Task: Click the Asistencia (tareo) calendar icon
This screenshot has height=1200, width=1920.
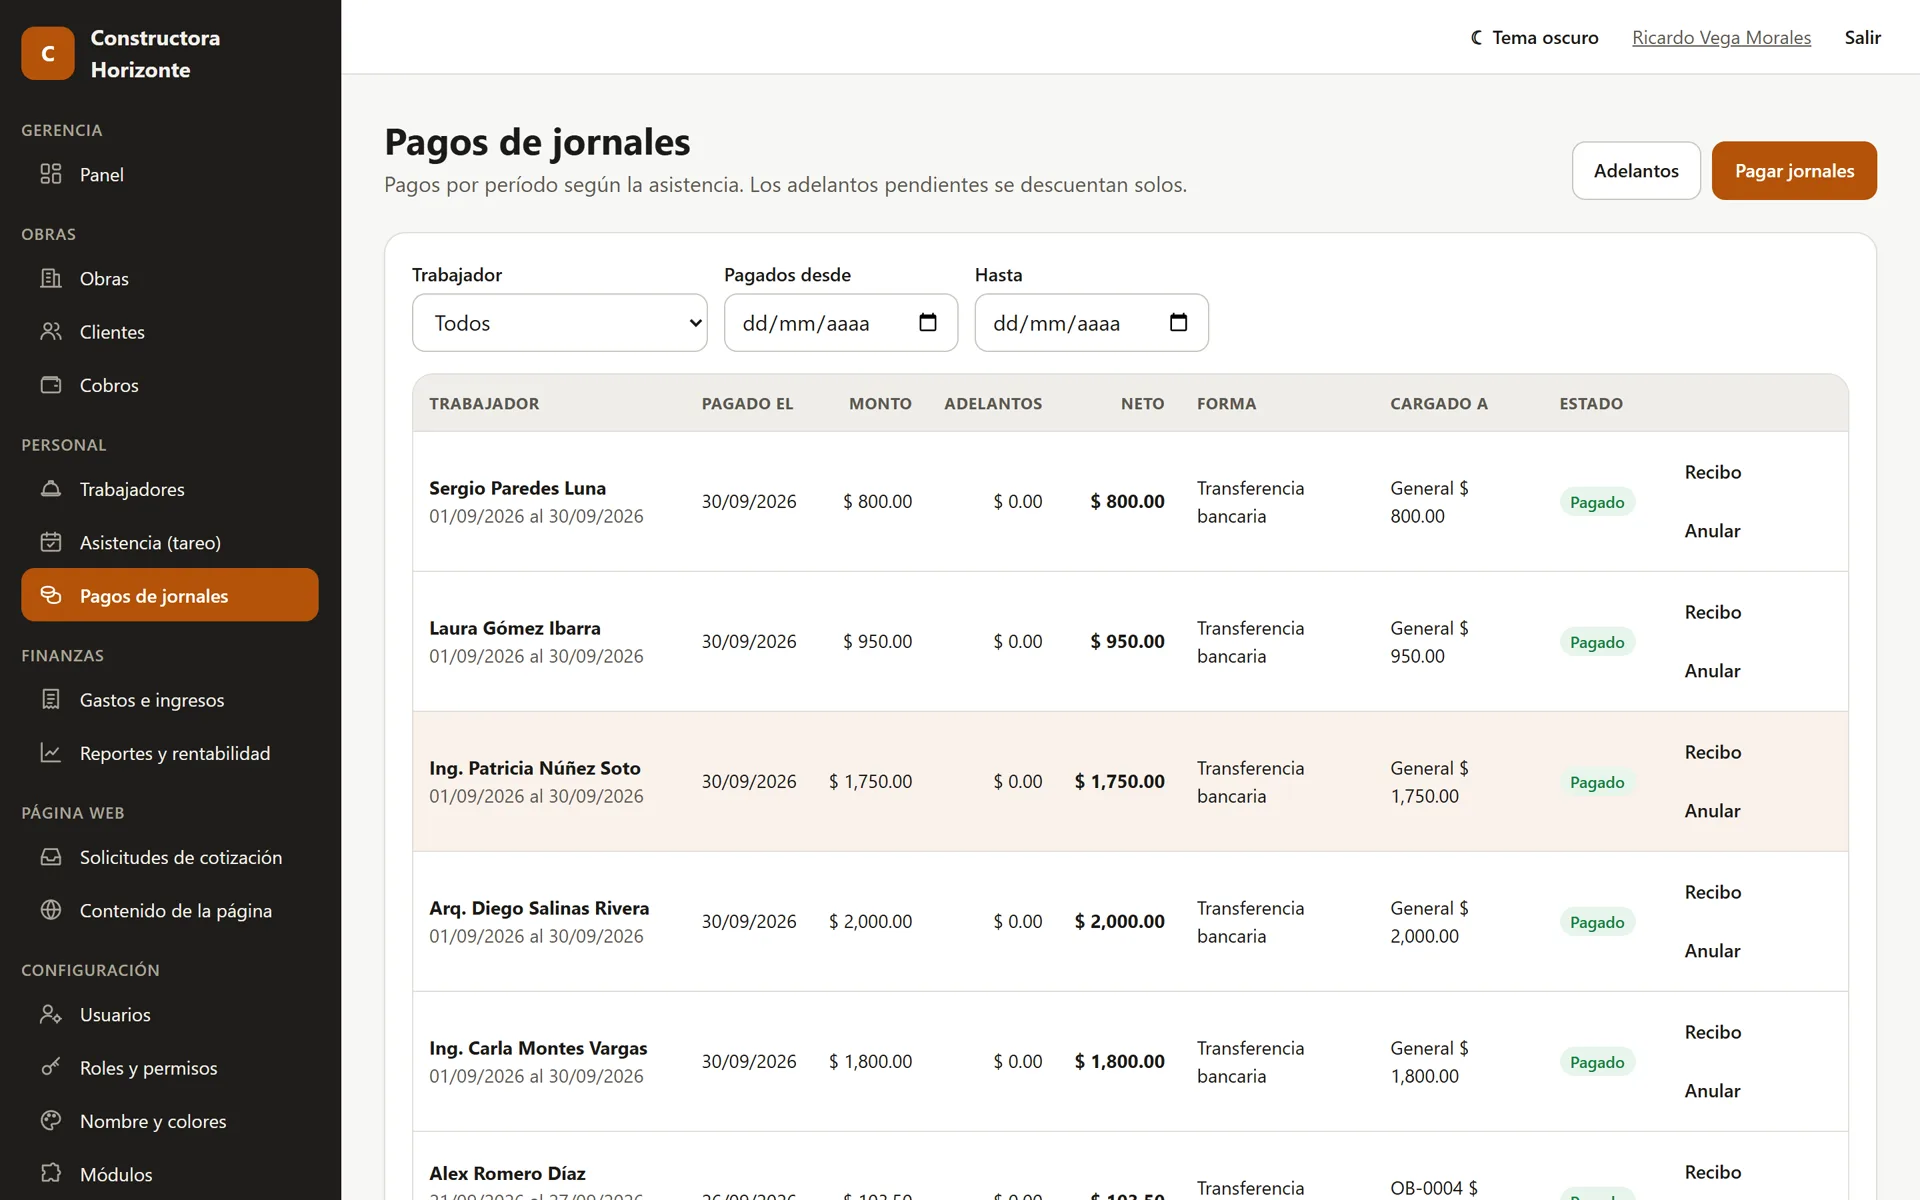Action: click(51, 542)
